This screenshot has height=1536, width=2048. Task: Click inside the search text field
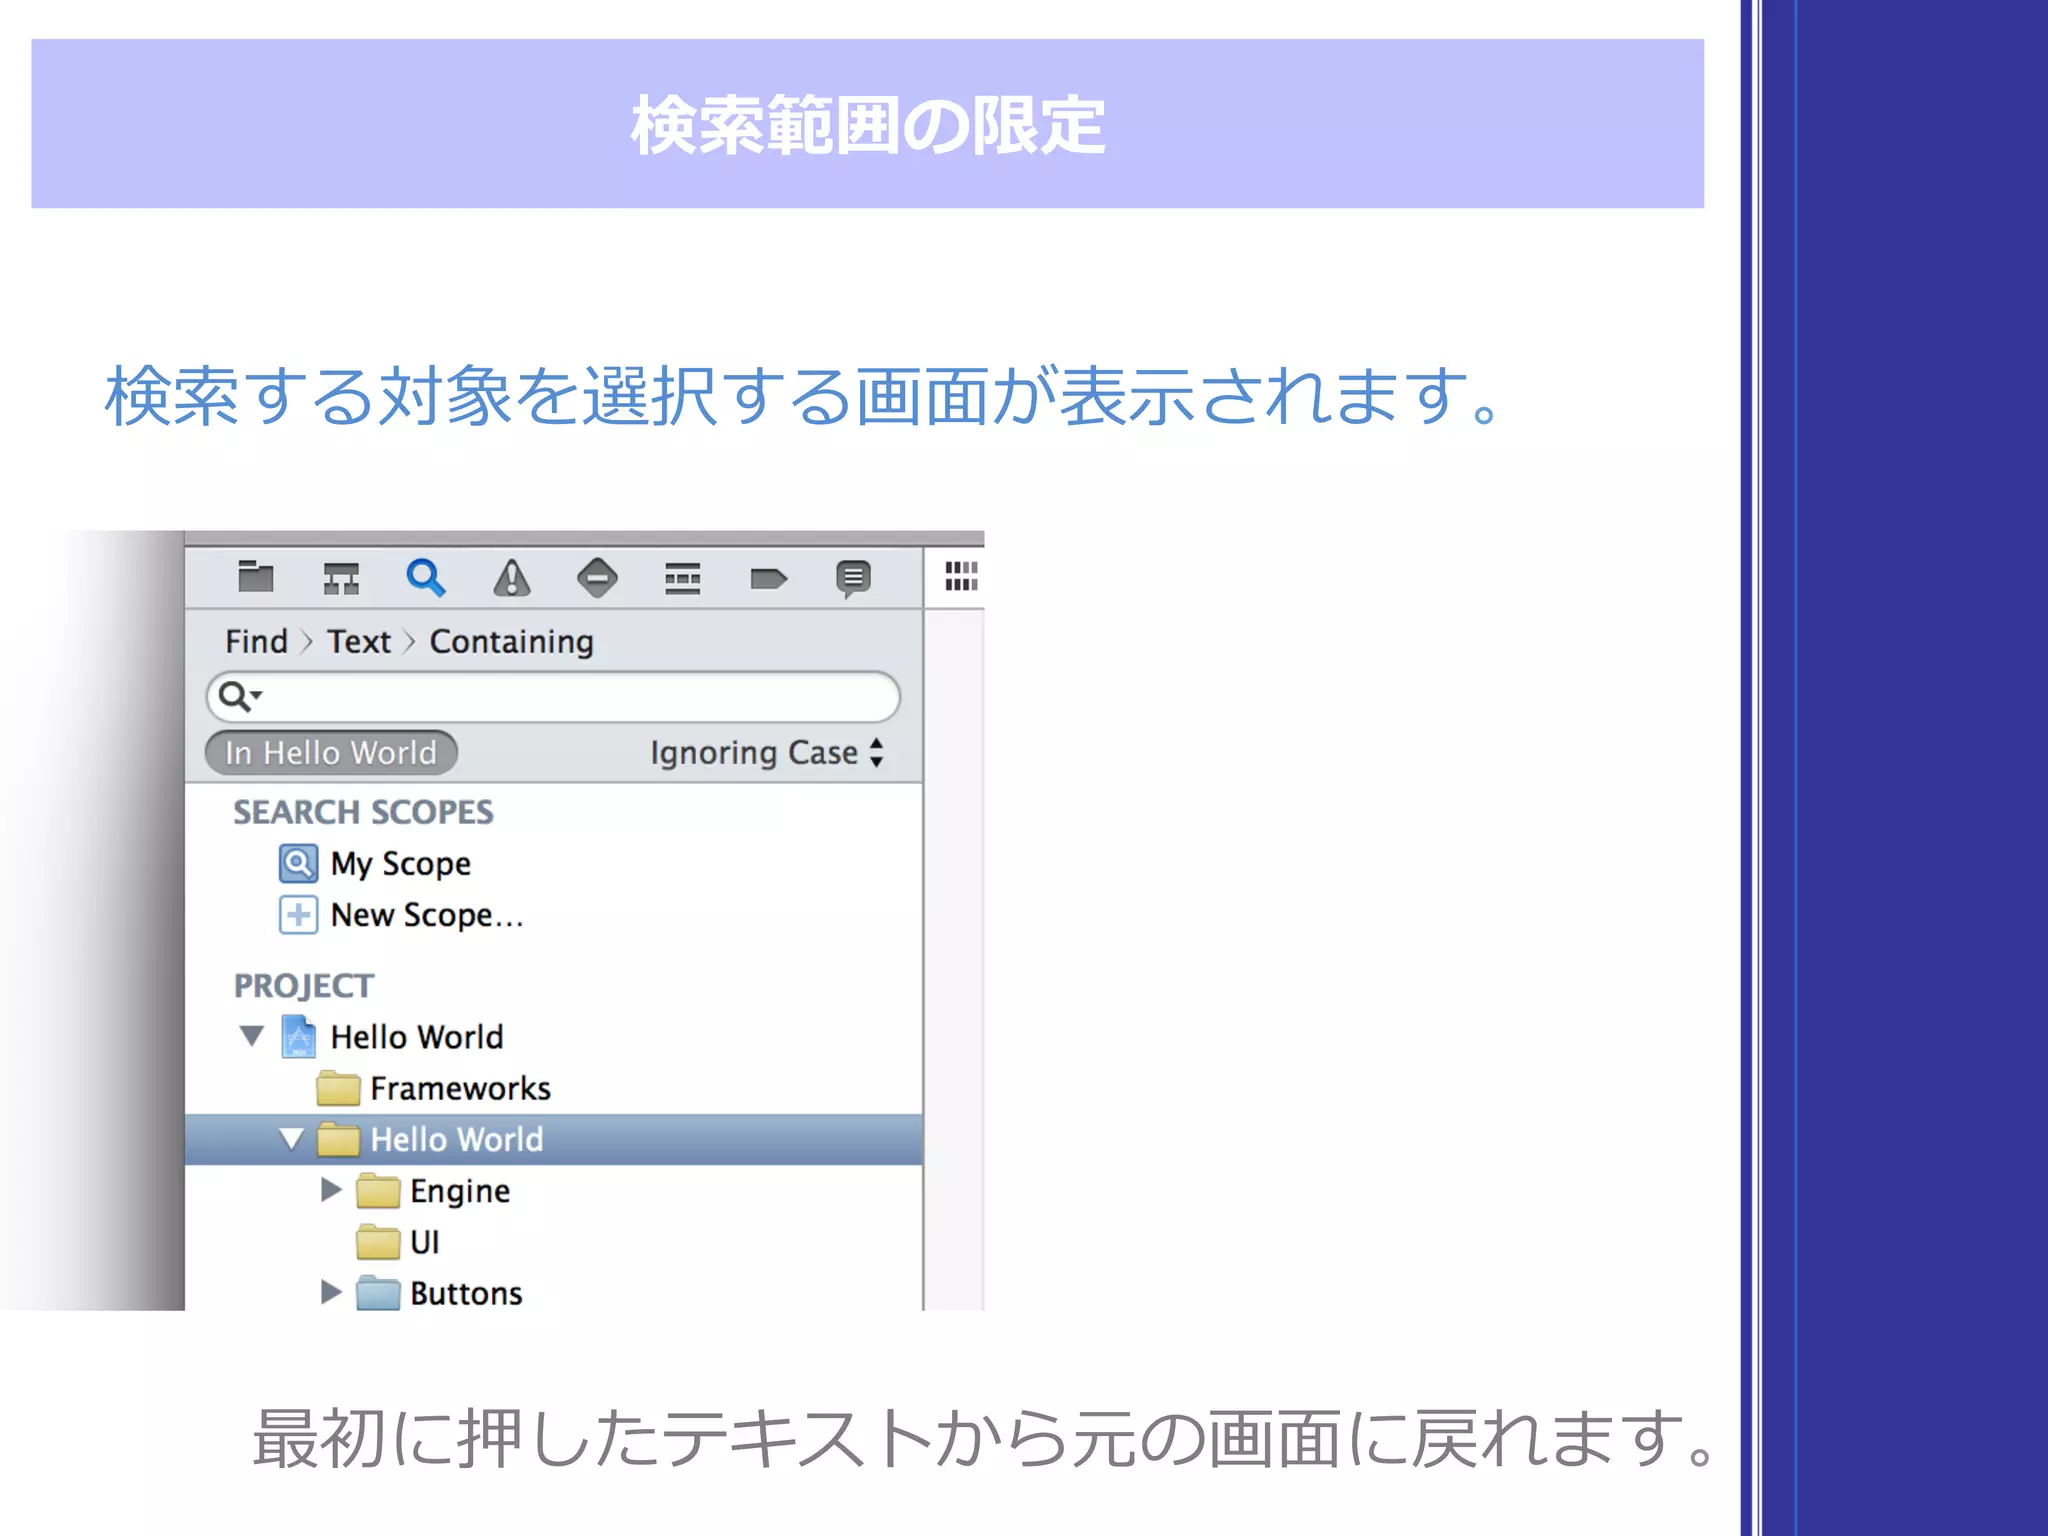tap(553, 696)
